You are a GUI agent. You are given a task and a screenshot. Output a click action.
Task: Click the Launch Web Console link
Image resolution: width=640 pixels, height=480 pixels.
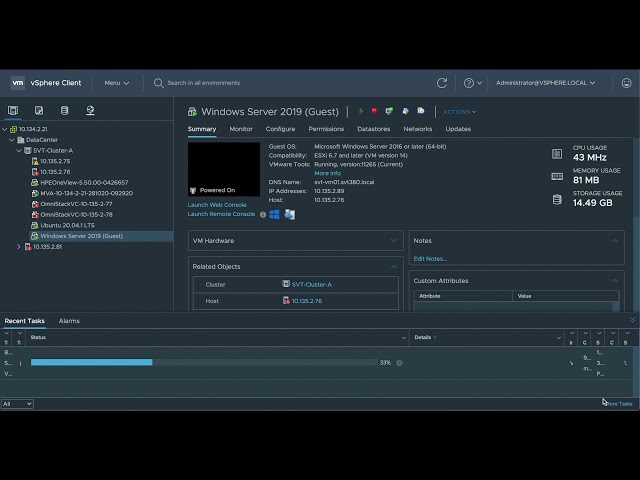coord(217,205)
